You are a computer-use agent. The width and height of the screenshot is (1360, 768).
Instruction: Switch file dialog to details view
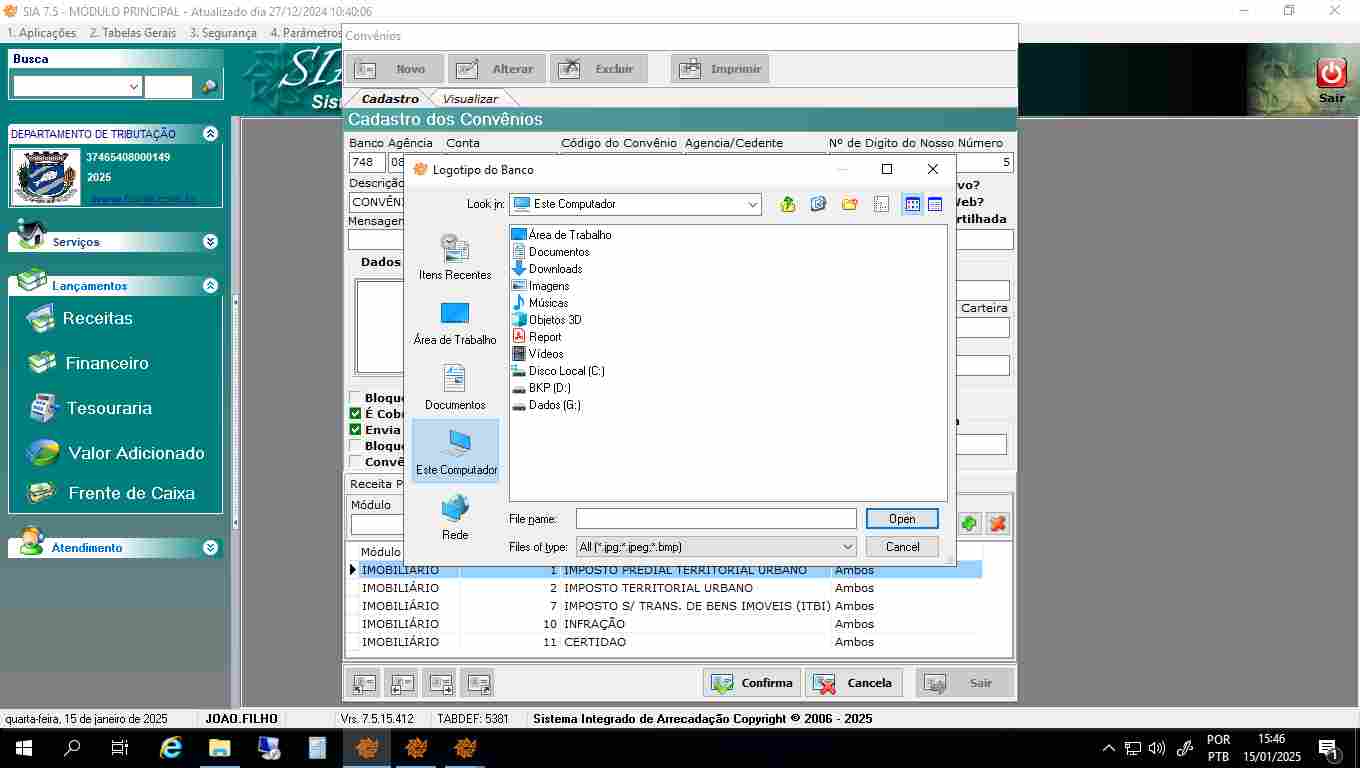pos(935,204)
